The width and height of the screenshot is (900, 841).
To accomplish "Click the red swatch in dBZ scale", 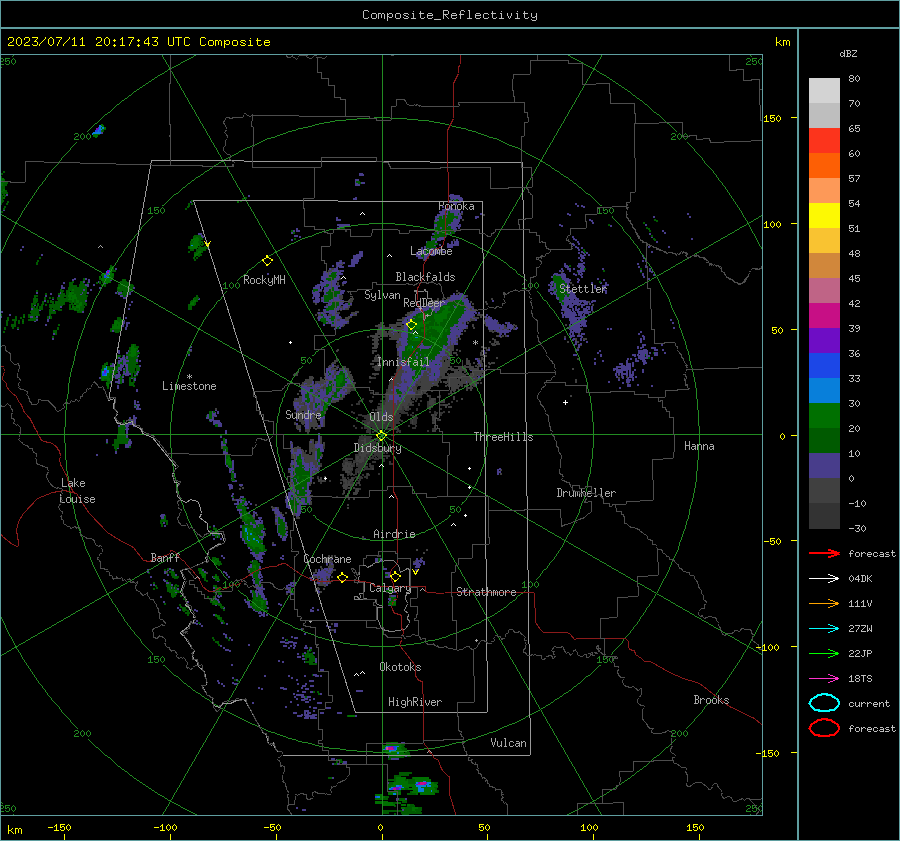I will 824,140.
